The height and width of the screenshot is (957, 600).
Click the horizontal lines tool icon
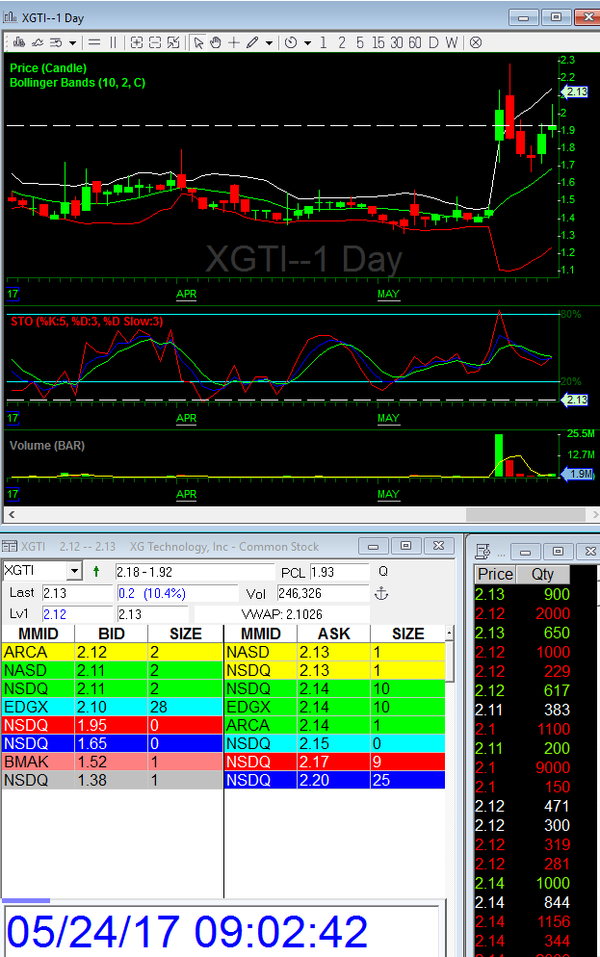coord(94,42)
